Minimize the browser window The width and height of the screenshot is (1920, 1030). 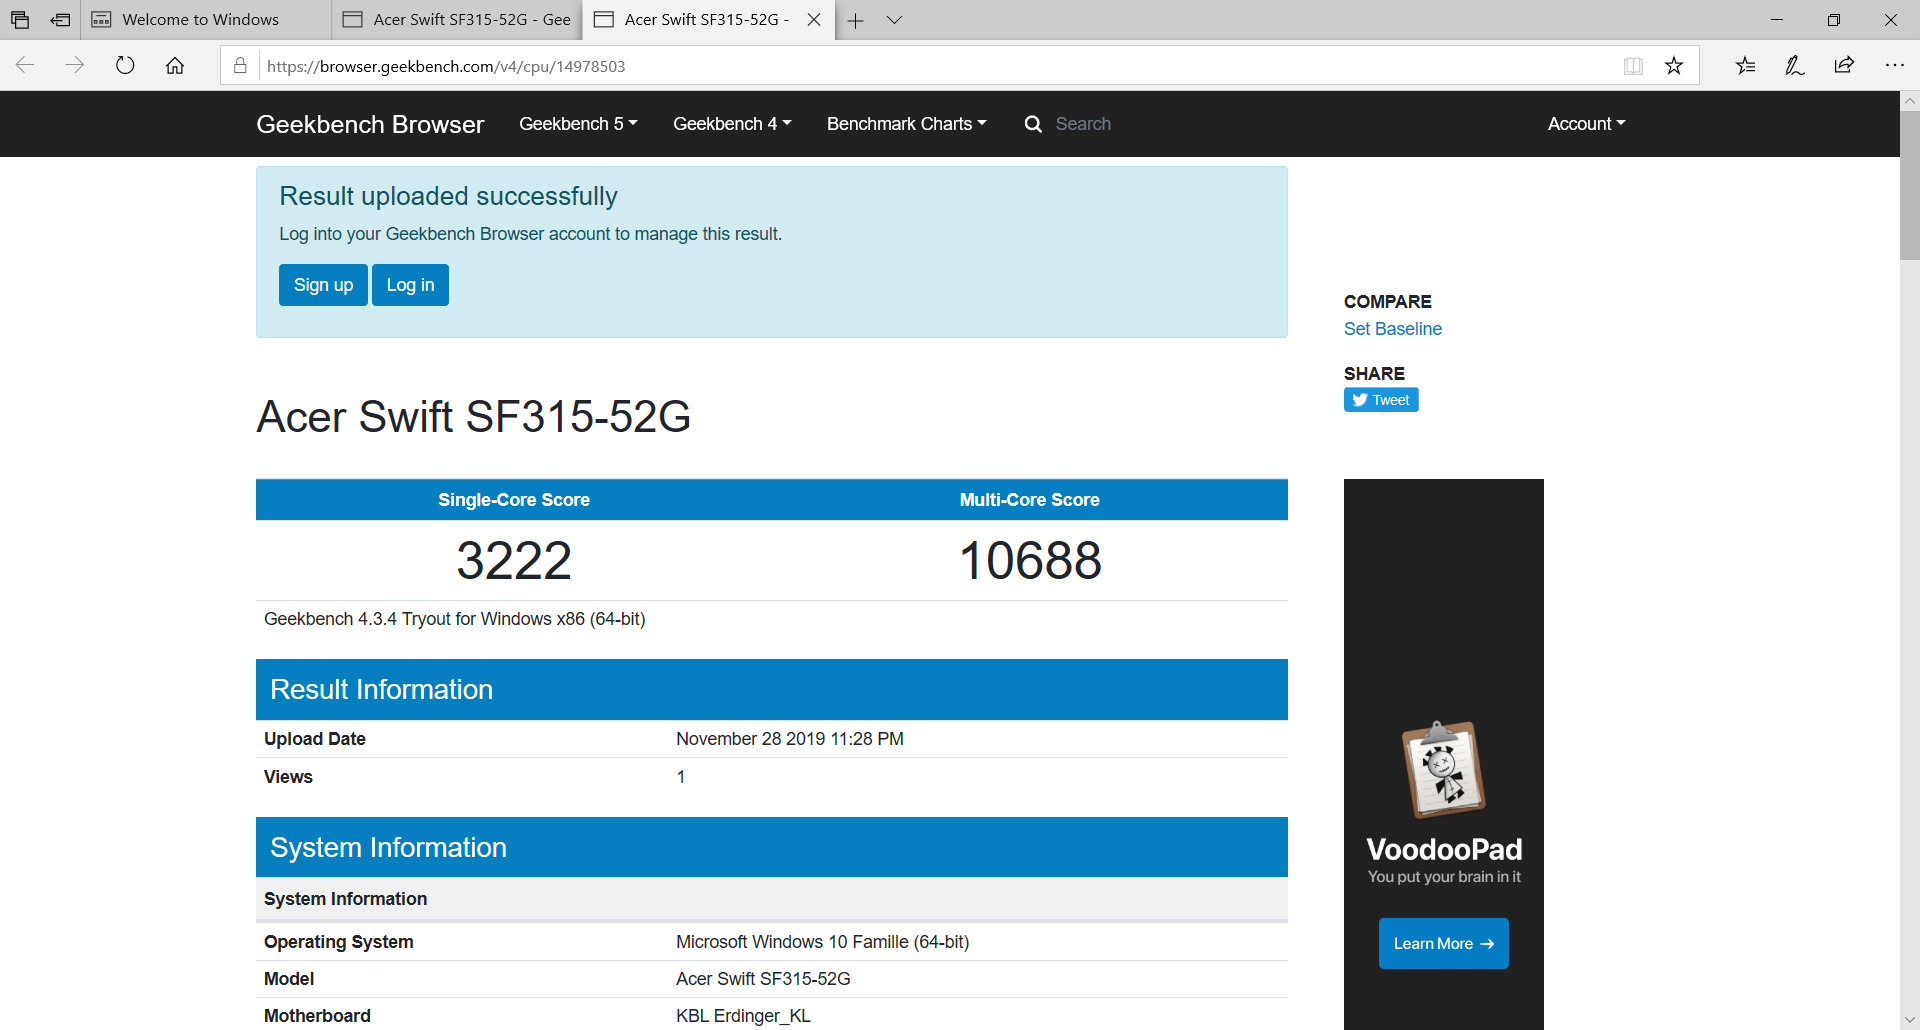pyautogui.click(x=1777, y=20)
